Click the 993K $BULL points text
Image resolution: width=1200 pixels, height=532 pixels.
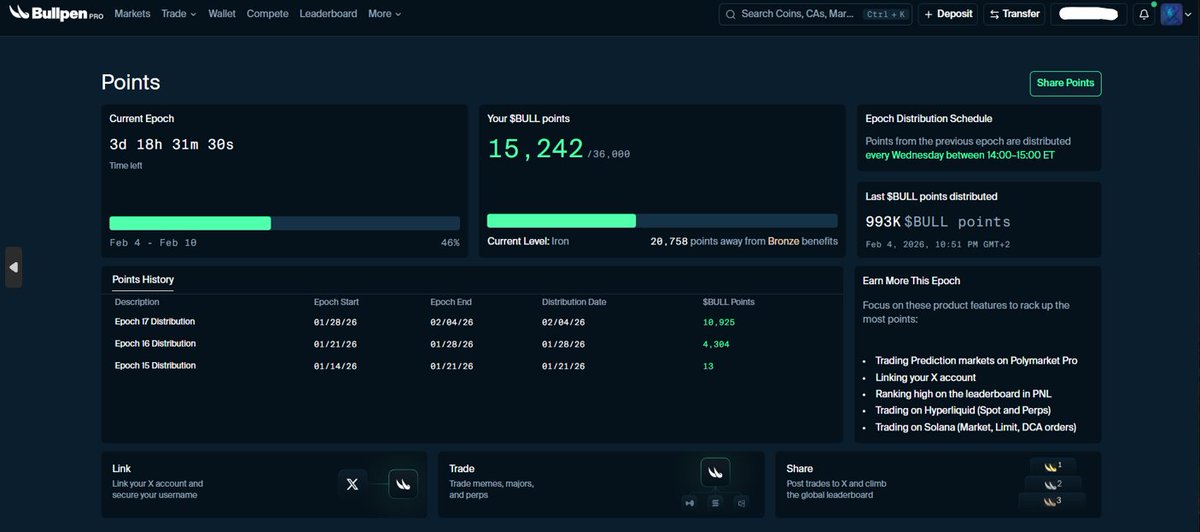938,222
